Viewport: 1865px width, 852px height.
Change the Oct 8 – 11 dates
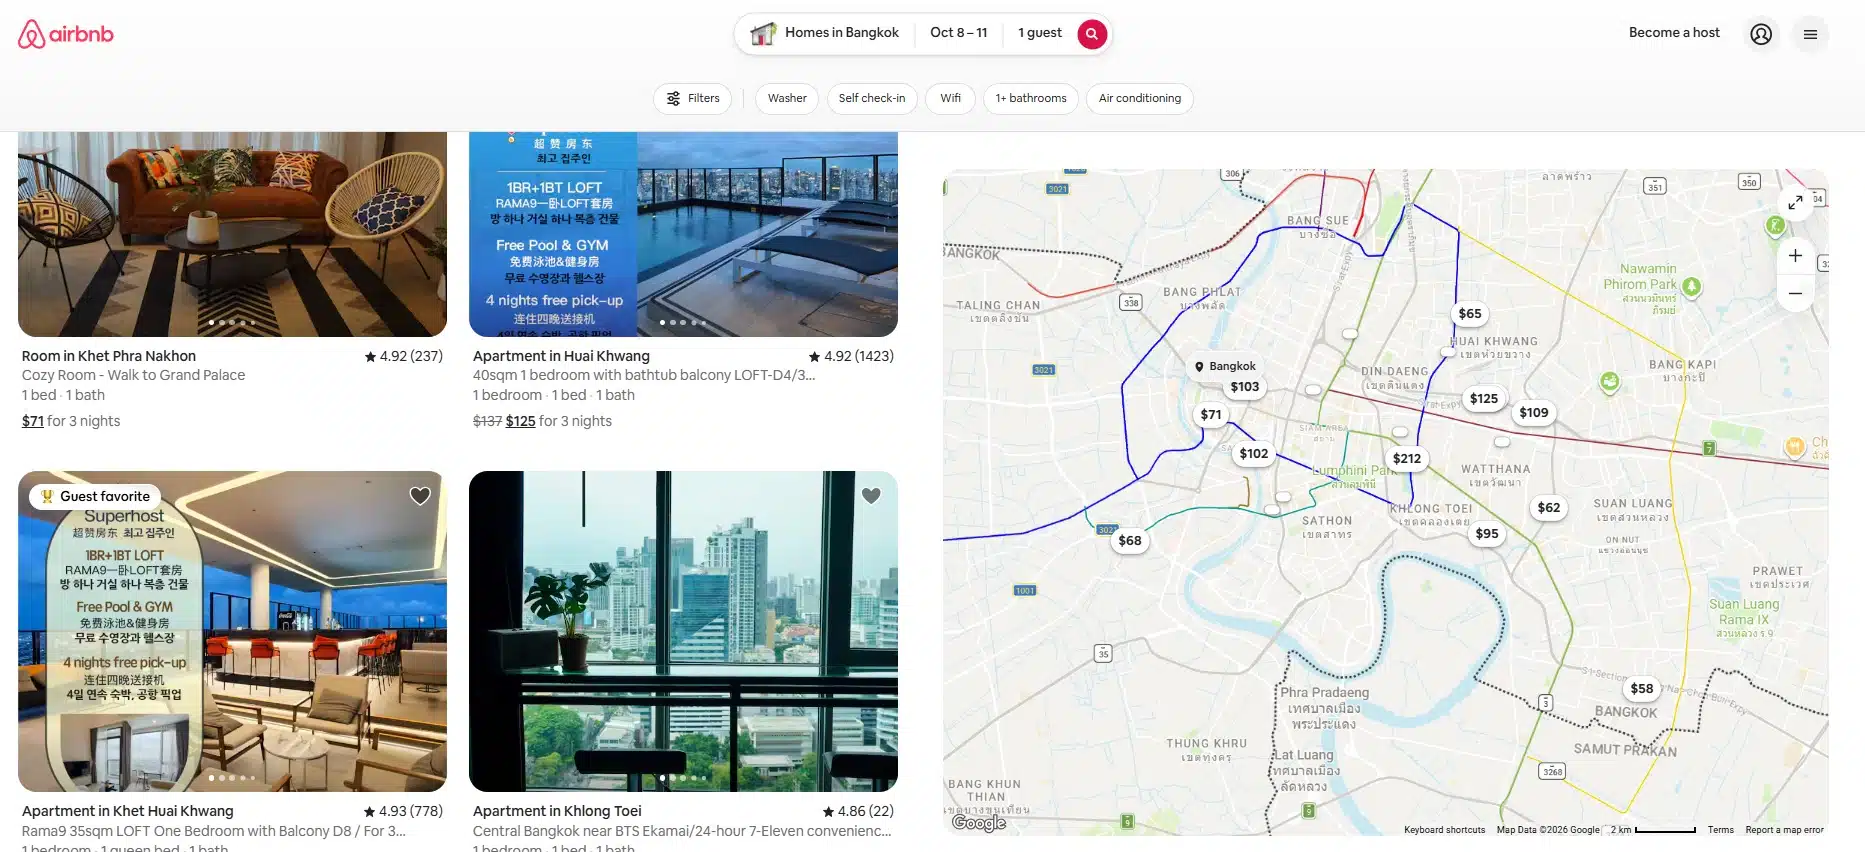[959, 33]
